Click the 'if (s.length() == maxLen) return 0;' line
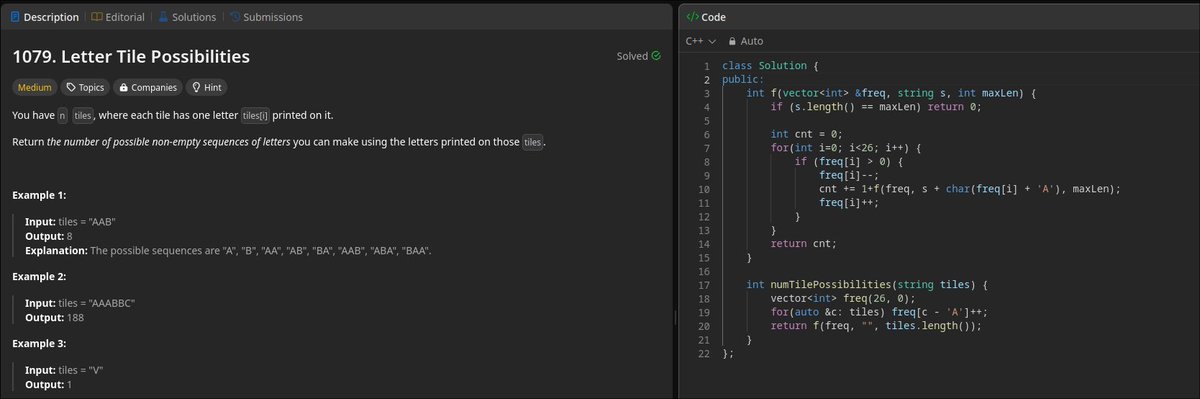The width and height of the screenshot is (1200, 399). point(876,107)
